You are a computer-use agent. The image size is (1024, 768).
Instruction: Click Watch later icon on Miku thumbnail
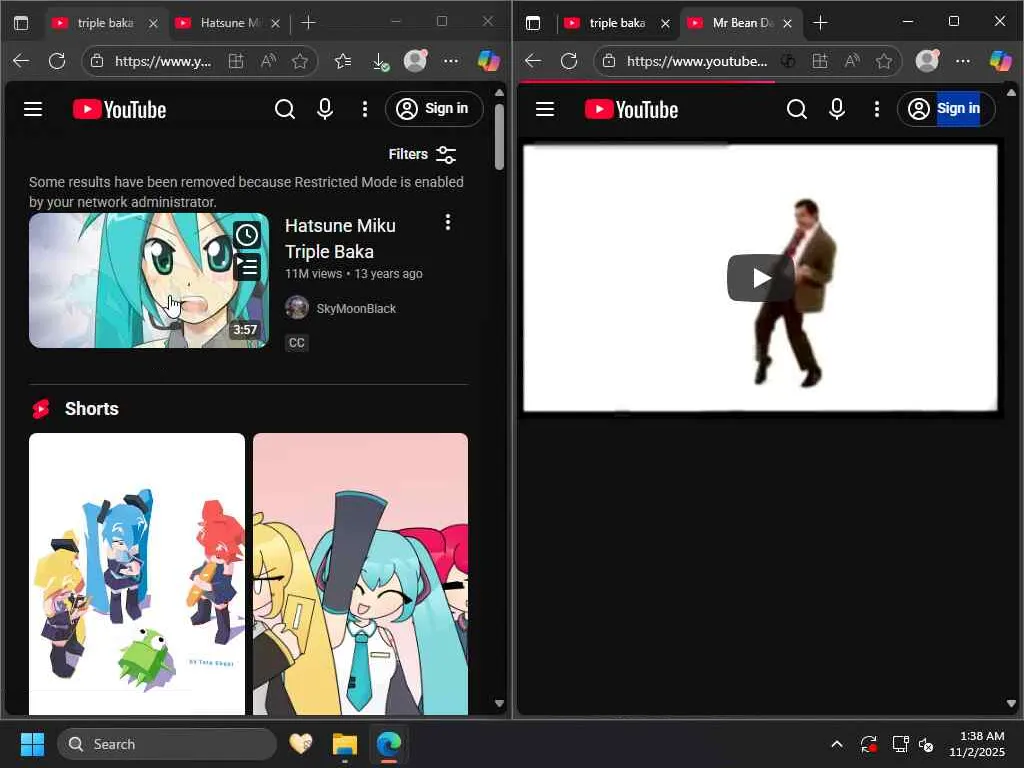tap(247, 235)
